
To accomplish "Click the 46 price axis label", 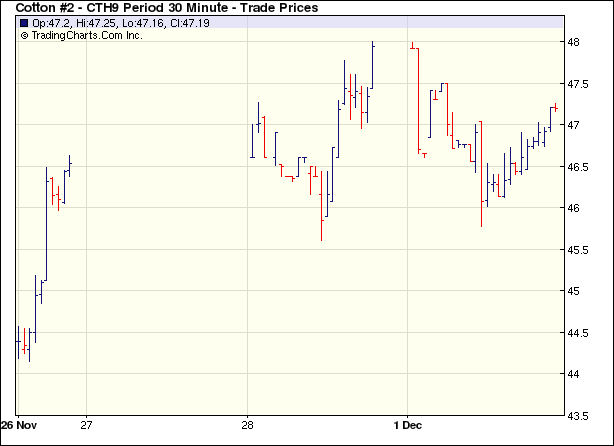I will click(x=575, y=208).
